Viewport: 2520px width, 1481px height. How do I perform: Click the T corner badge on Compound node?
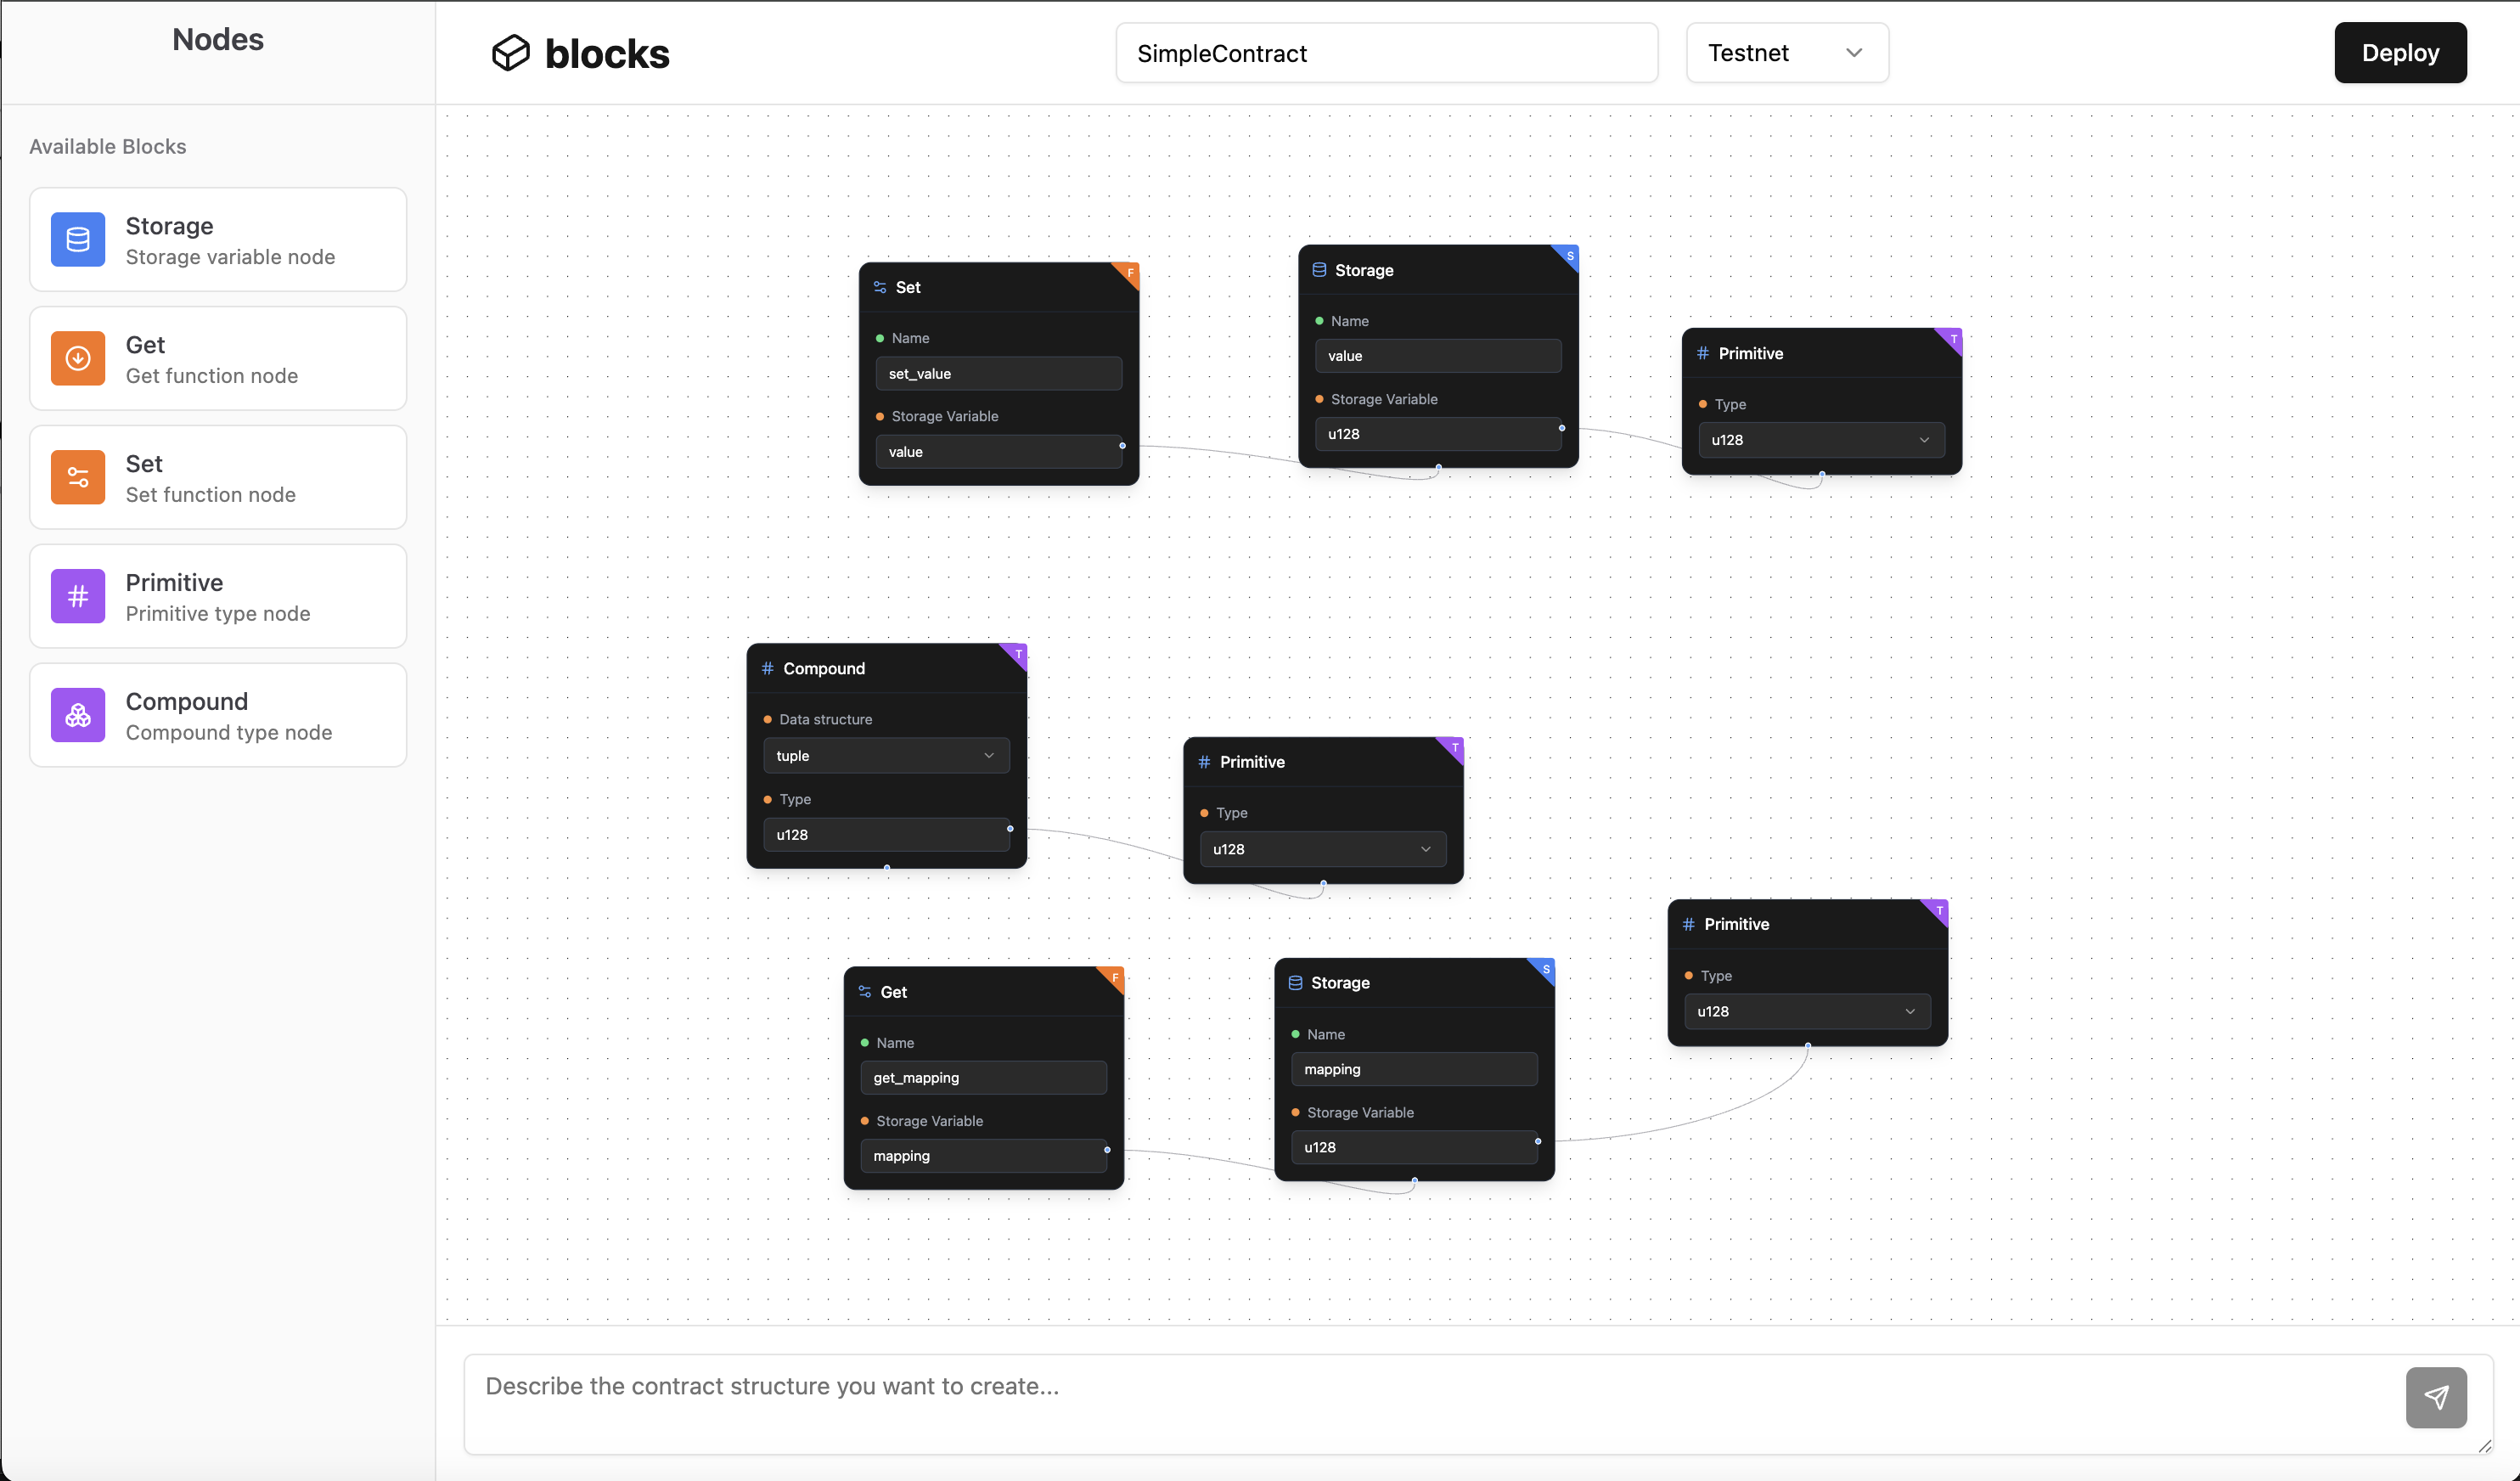[1017, 655]
